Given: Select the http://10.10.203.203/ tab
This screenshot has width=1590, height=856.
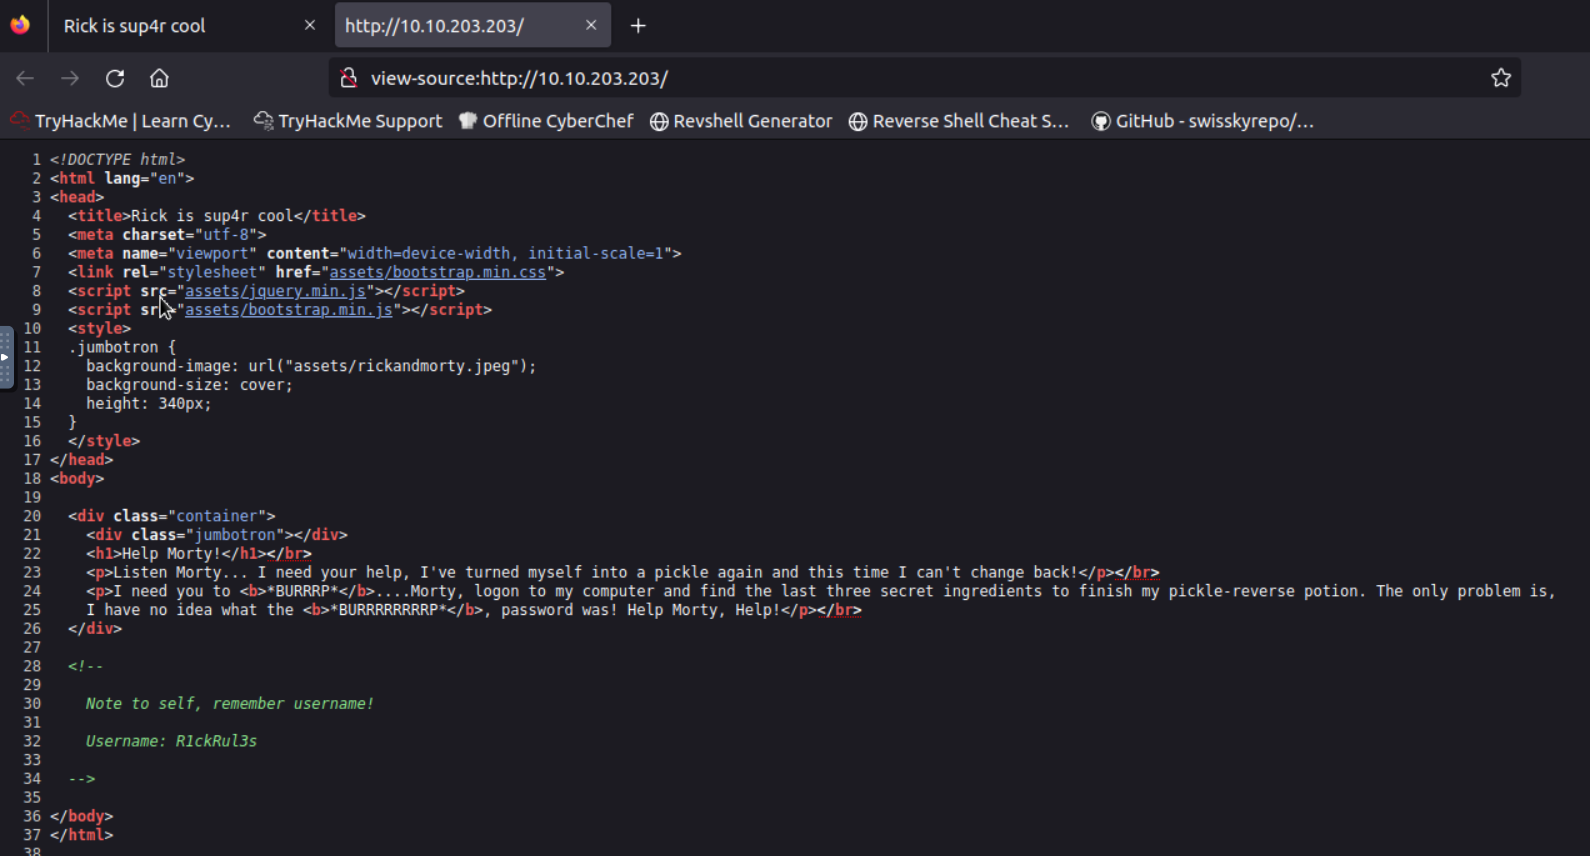Looking at the screenshot, I should [x=472, y=26].
